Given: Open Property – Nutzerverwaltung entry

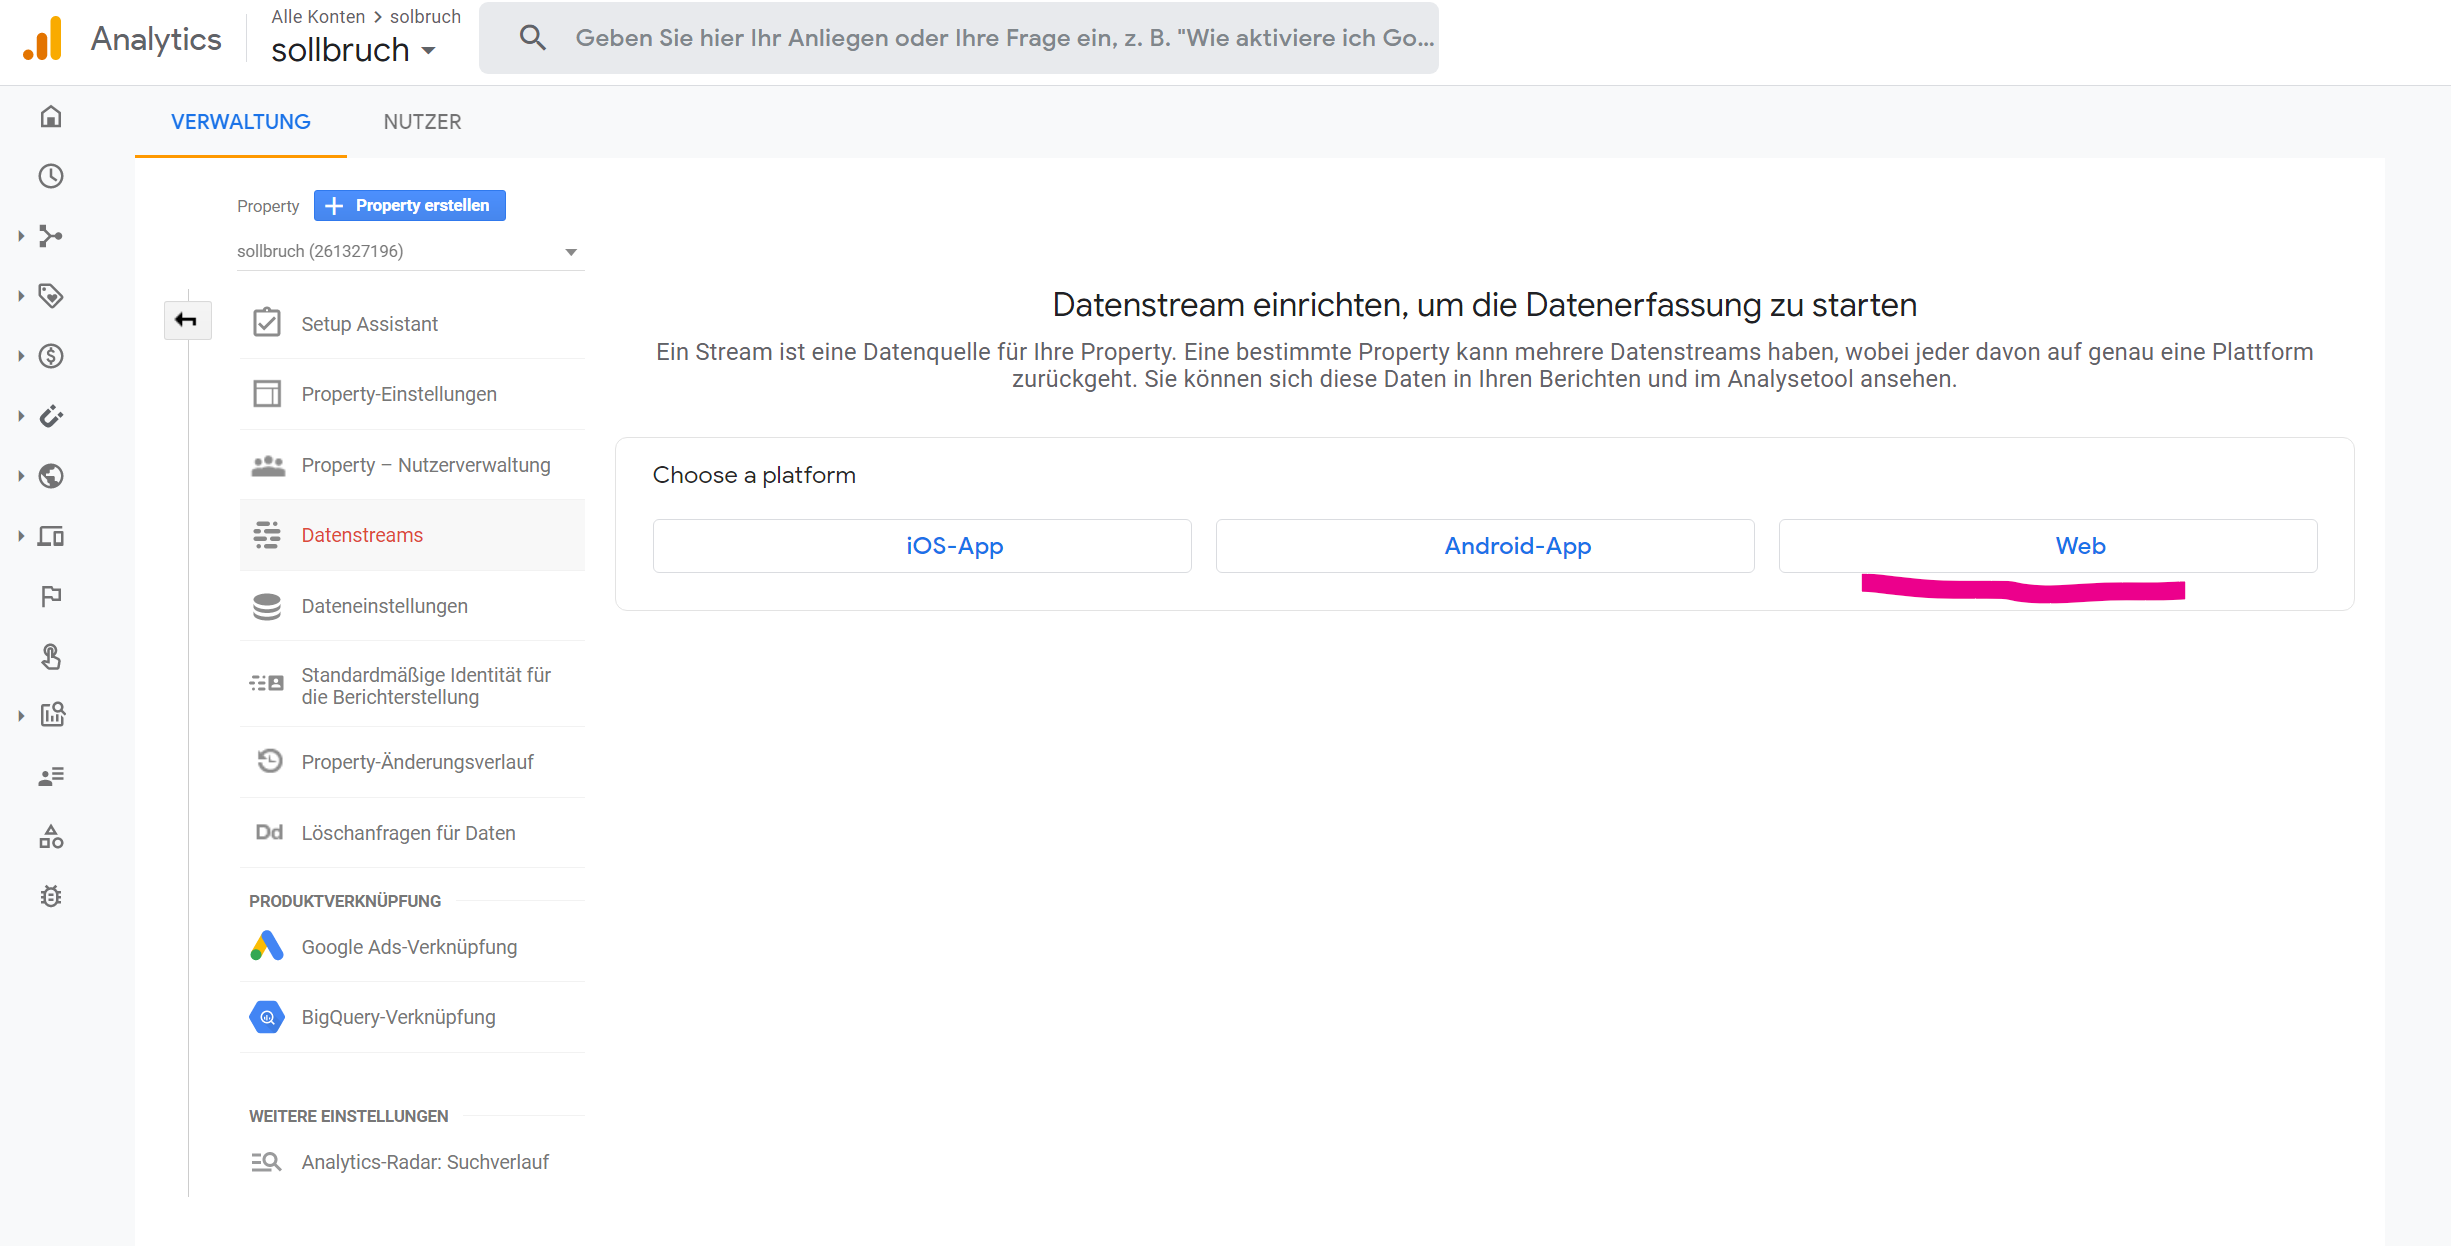Looking at the screenshot, I should click(x=412, y=465).
